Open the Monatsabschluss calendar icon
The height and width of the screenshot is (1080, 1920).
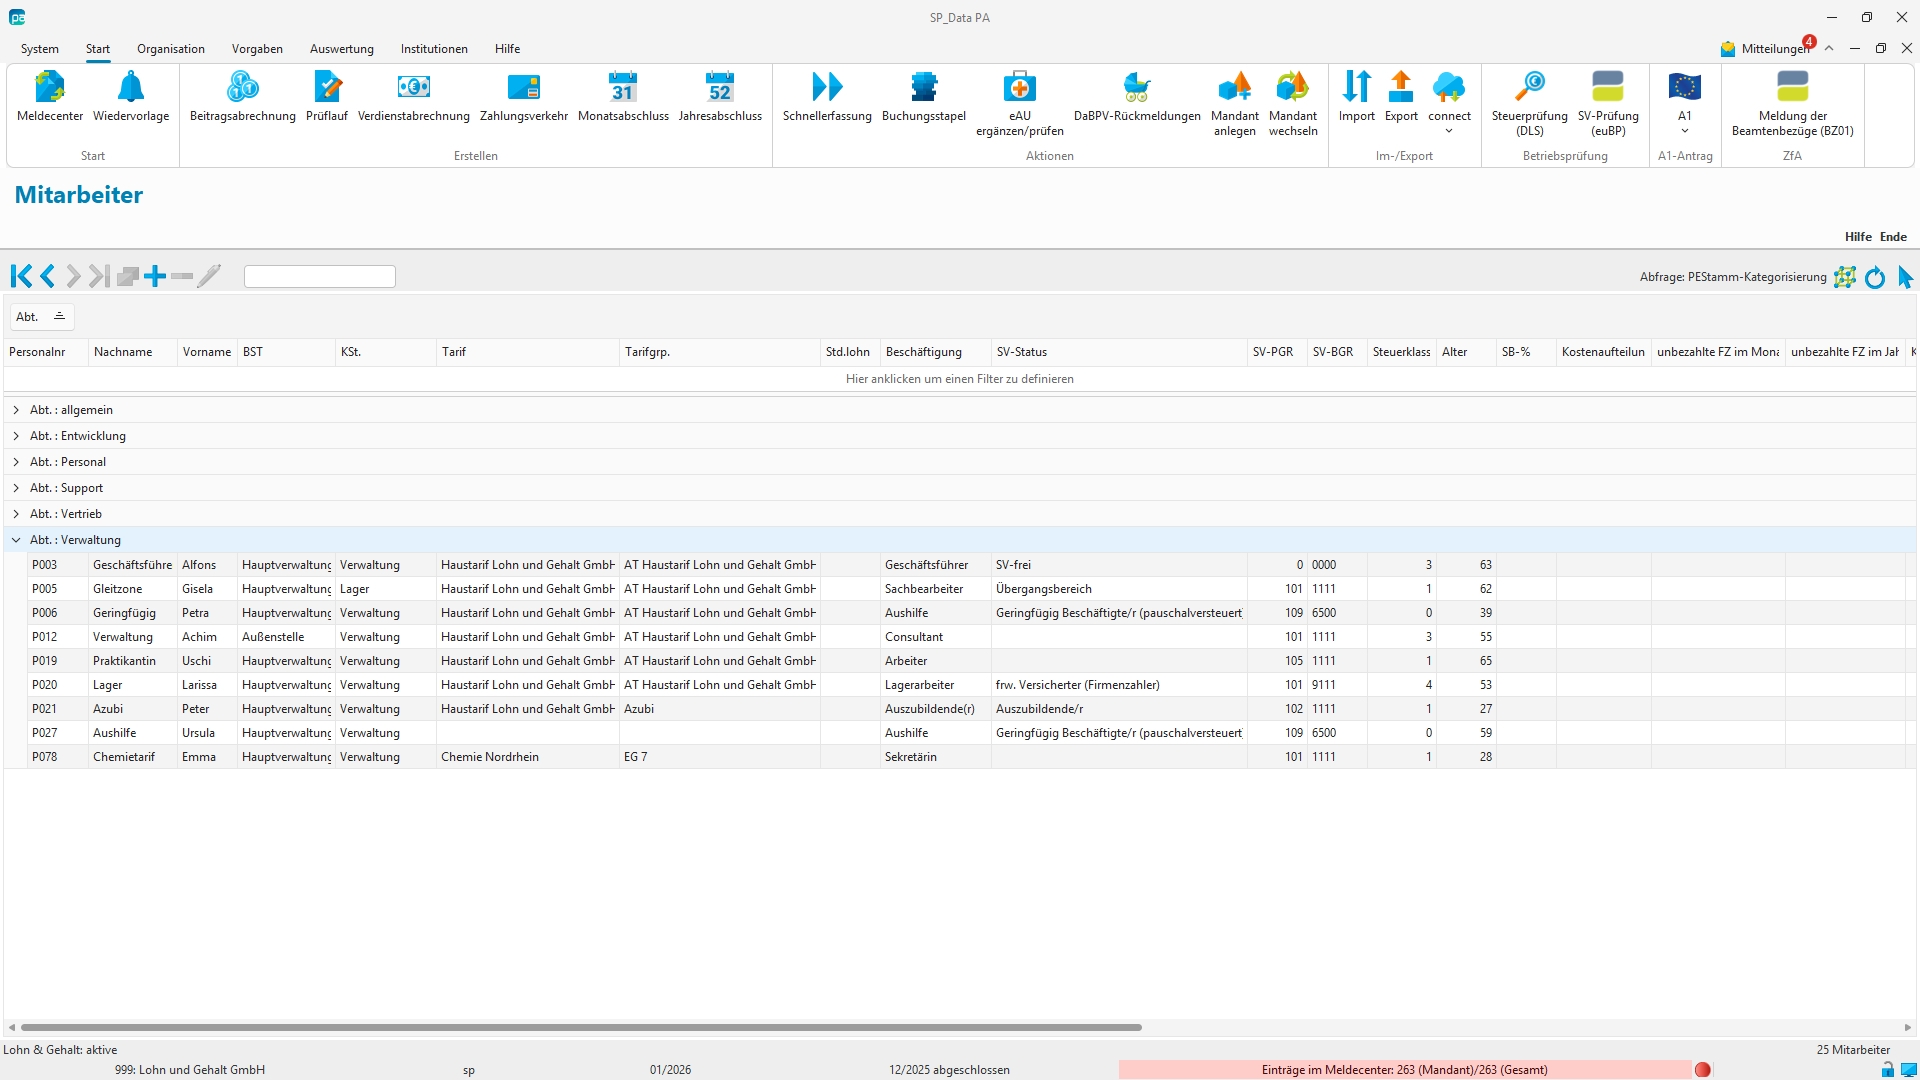tap(622, 88)
